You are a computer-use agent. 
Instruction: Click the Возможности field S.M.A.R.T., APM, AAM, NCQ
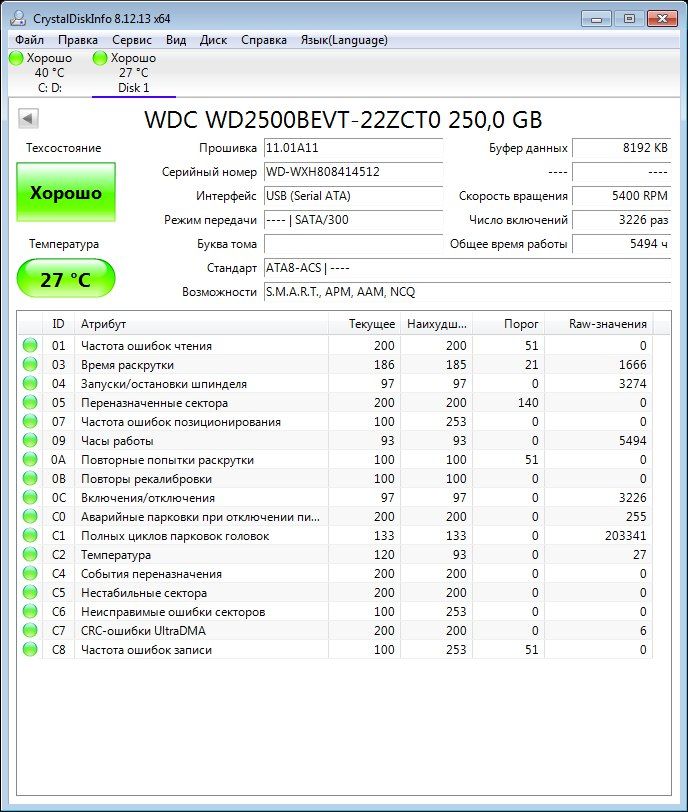coord(467,292)
